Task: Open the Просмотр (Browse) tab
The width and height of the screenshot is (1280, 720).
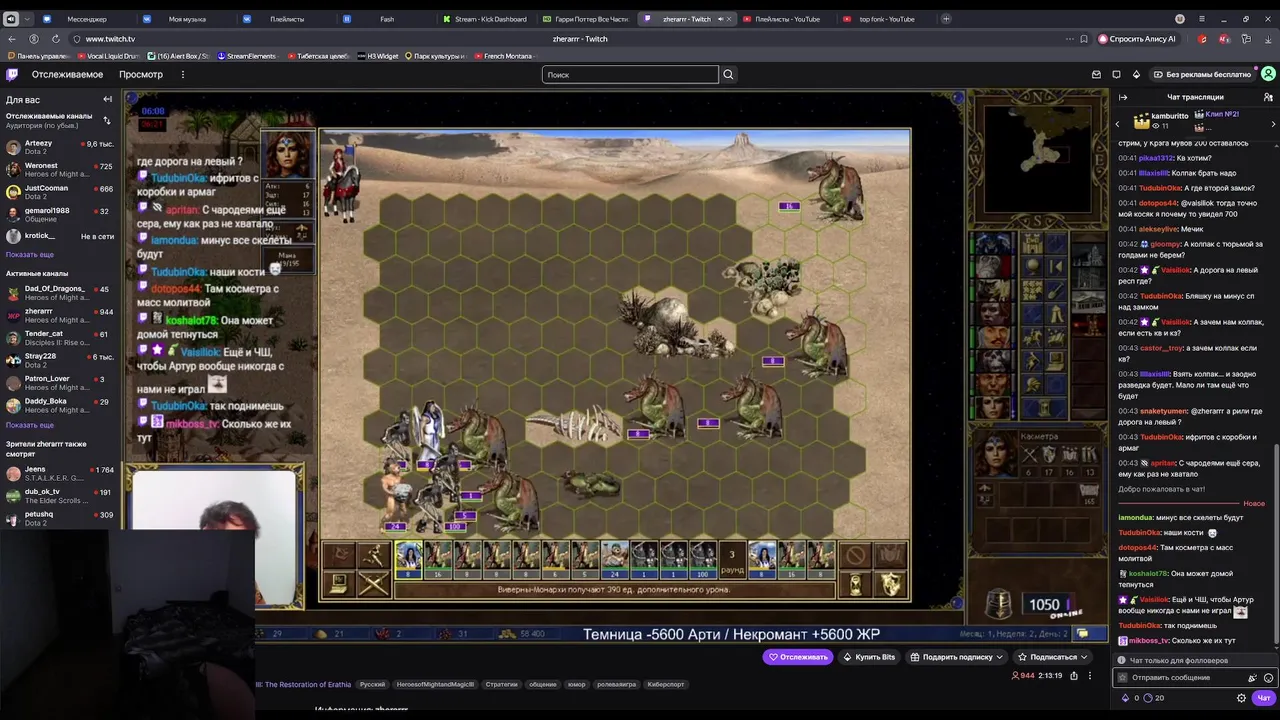Action: click(x=141, y=74)
